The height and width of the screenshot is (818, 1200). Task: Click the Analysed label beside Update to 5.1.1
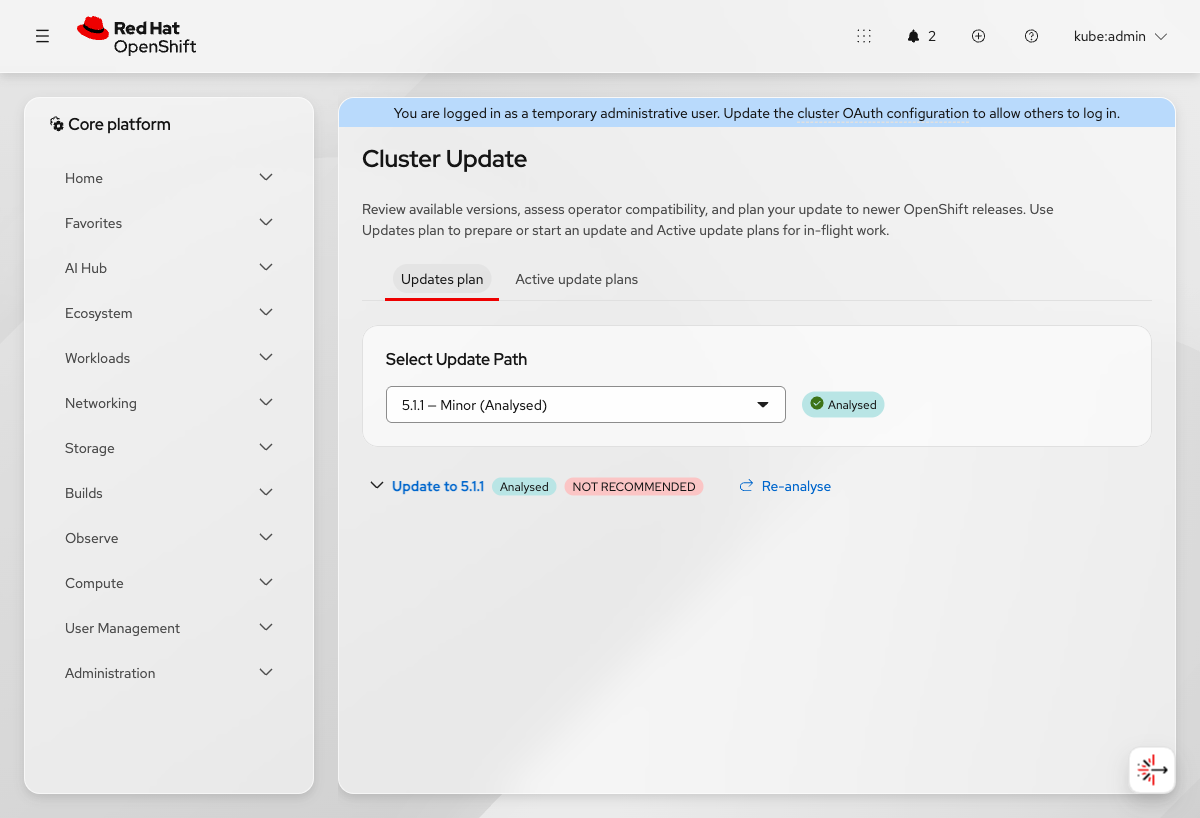[x=524, y=487]
